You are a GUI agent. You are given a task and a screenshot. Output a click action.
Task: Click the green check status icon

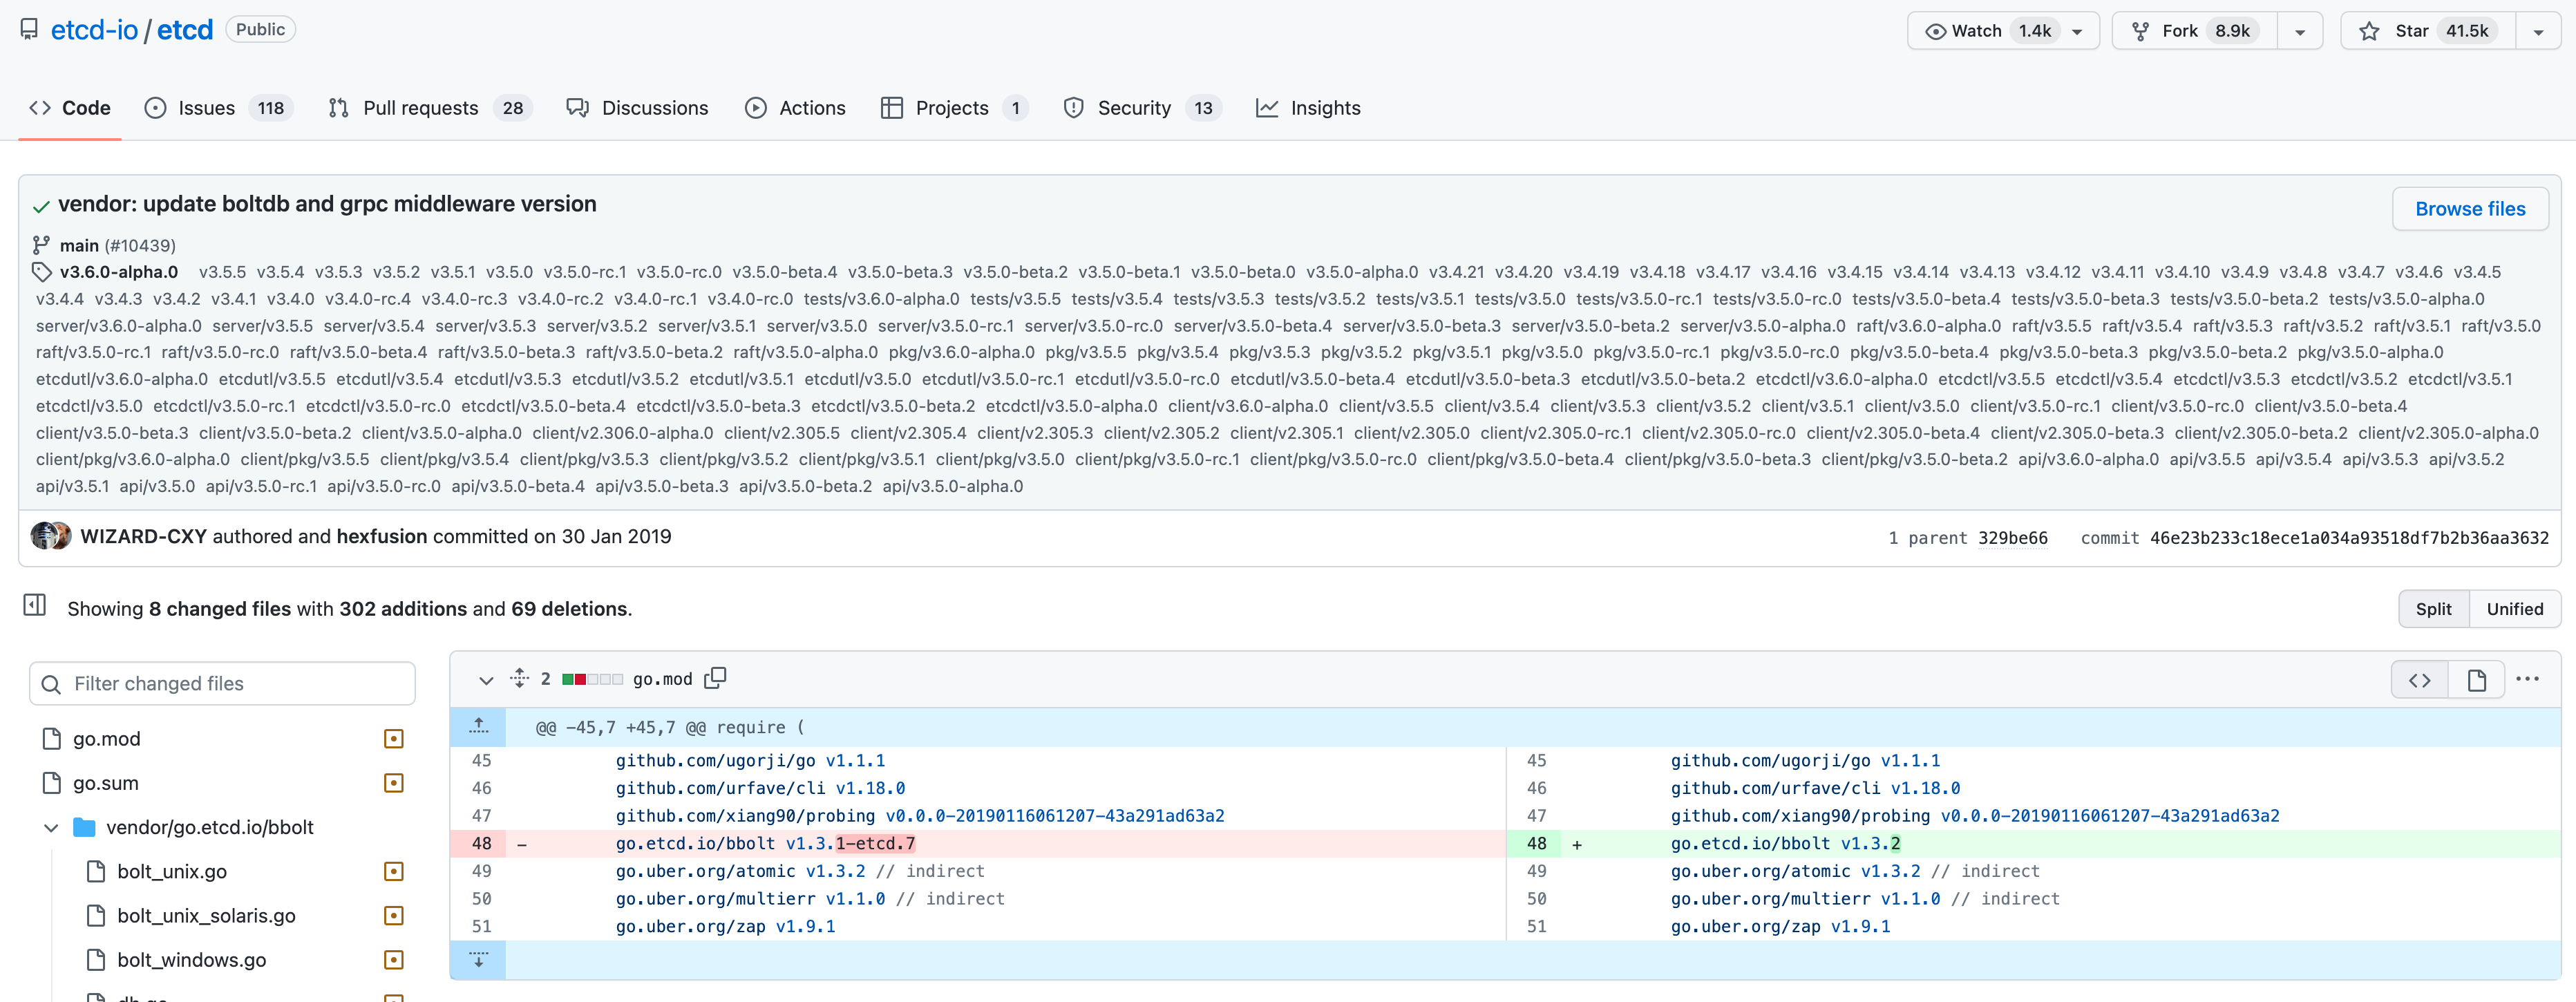click(41, 207)
